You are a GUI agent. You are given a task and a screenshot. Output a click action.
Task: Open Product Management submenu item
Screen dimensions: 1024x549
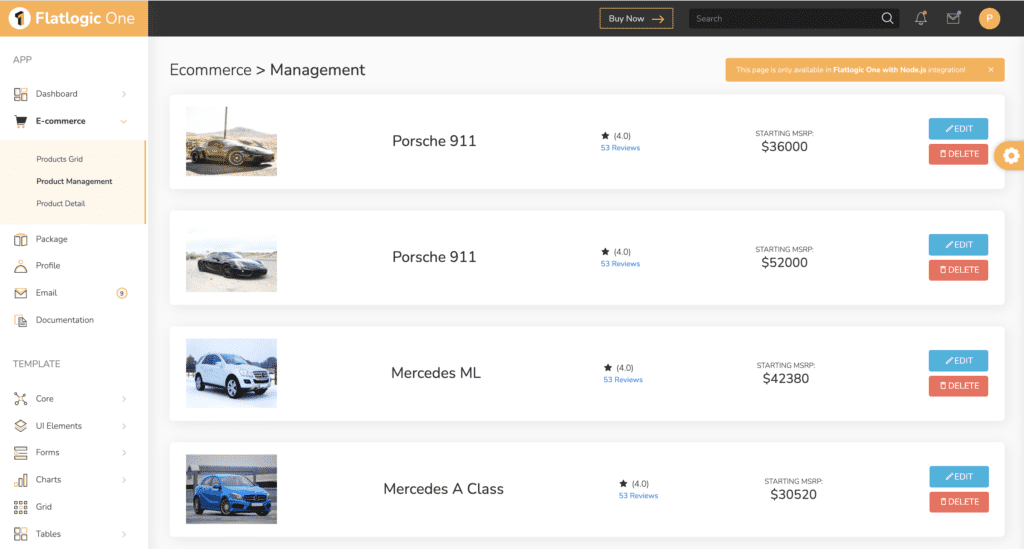74,181
